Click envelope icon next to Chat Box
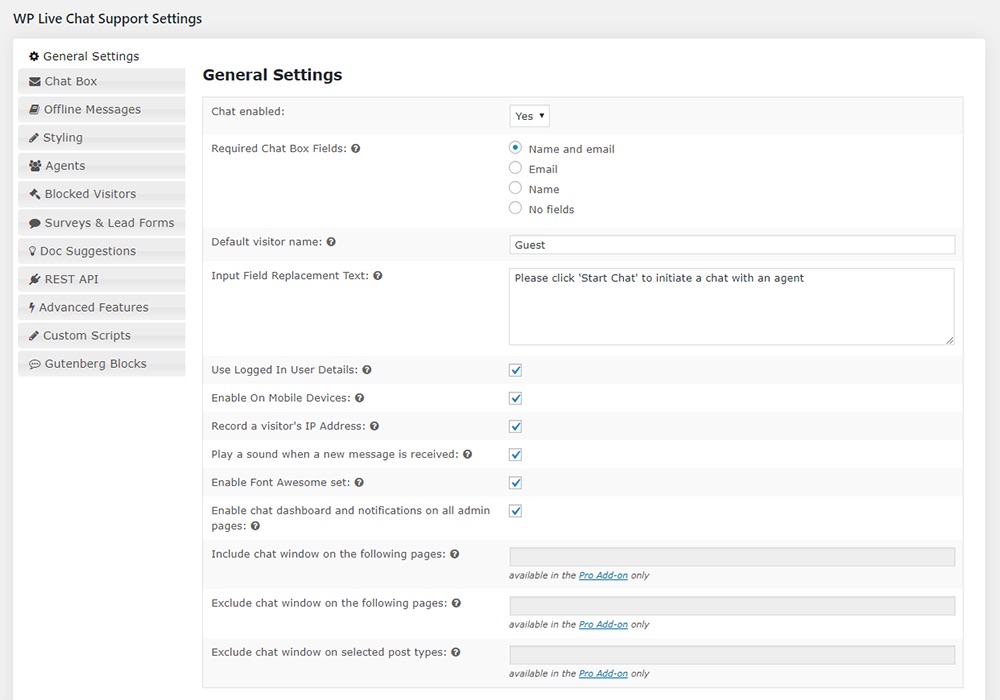 point(35,82)
